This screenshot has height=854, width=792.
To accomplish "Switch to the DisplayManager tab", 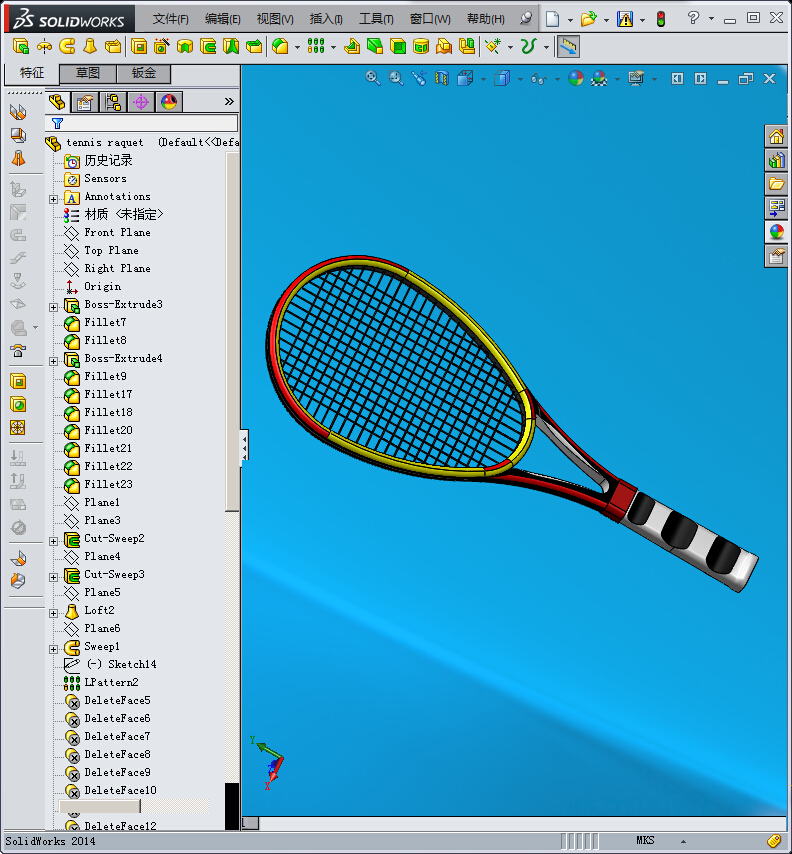I will 169,102.
